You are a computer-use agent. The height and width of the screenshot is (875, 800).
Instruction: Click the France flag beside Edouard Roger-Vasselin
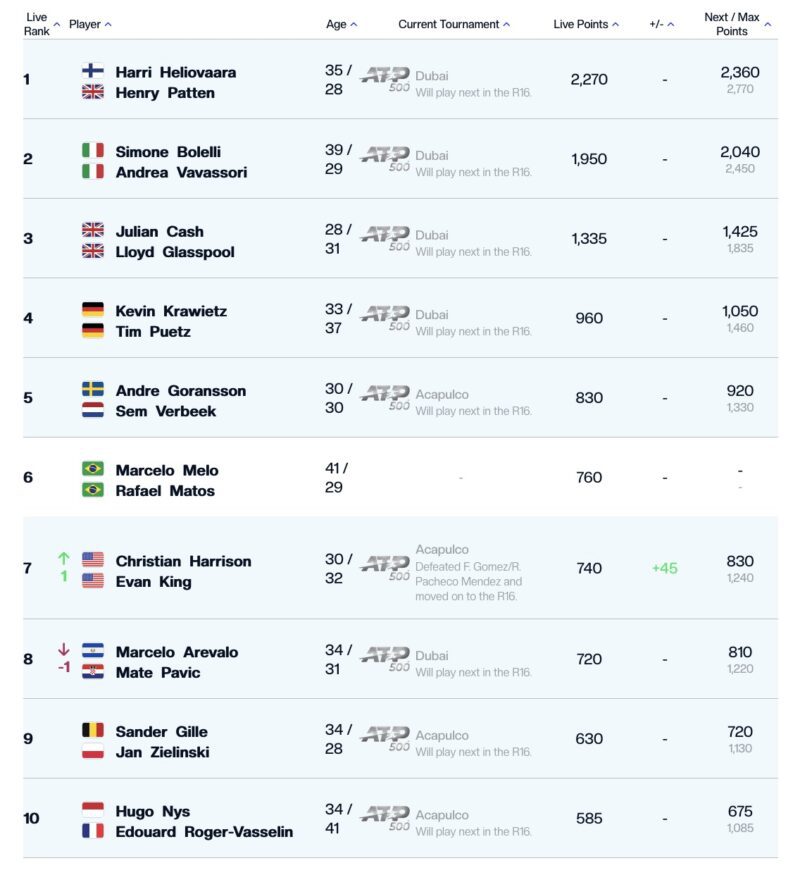pos(93,830)
